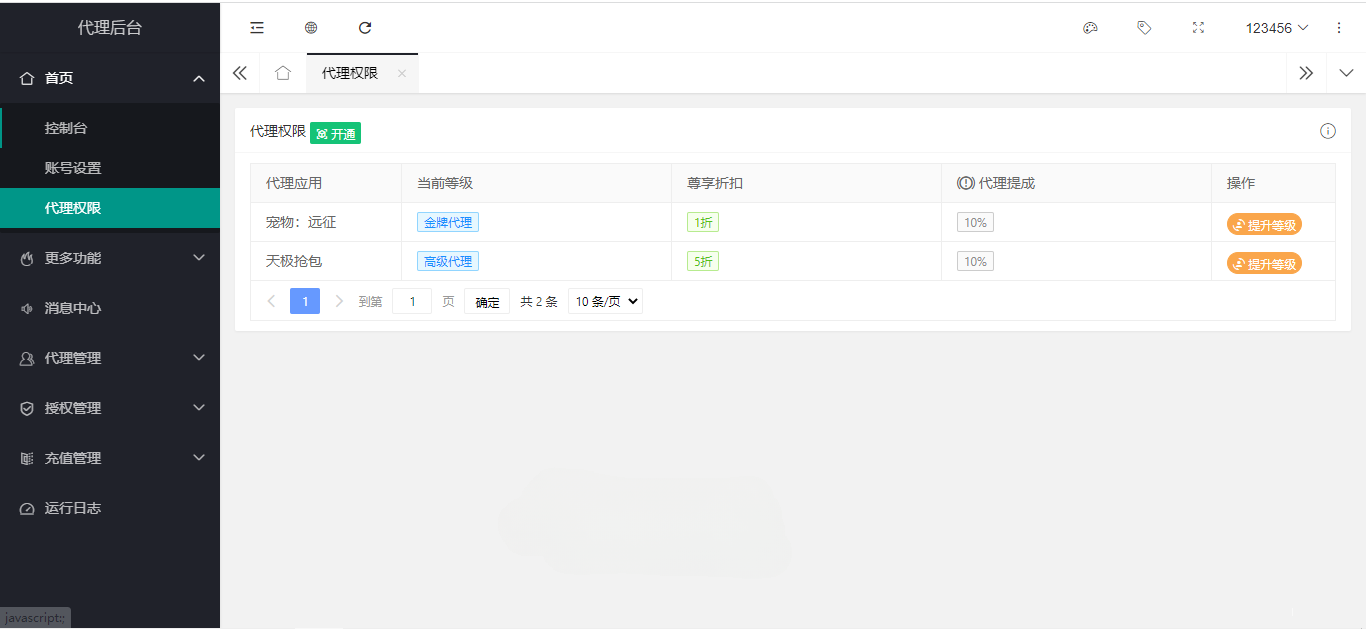Click 提升等级 for 宠物：远征 row
1366x629 pixels.
(1264, 225)
